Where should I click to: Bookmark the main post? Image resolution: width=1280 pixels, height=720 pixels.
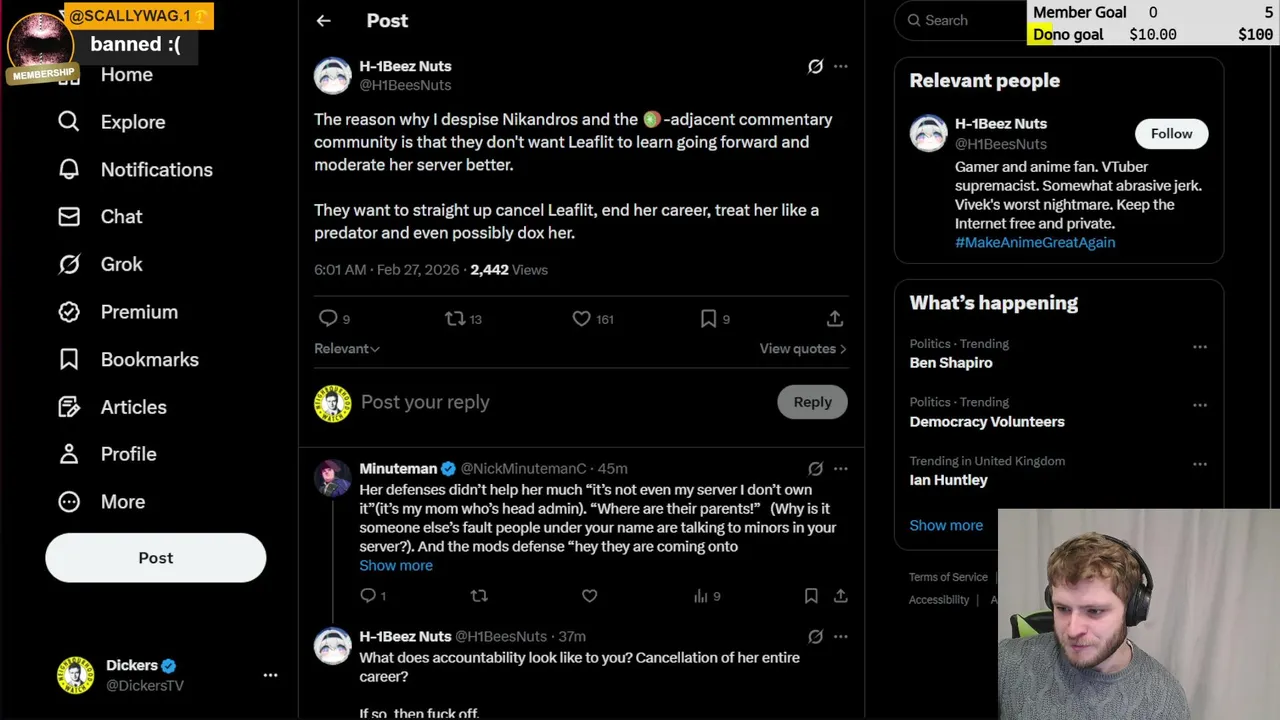tap(708, 319)
